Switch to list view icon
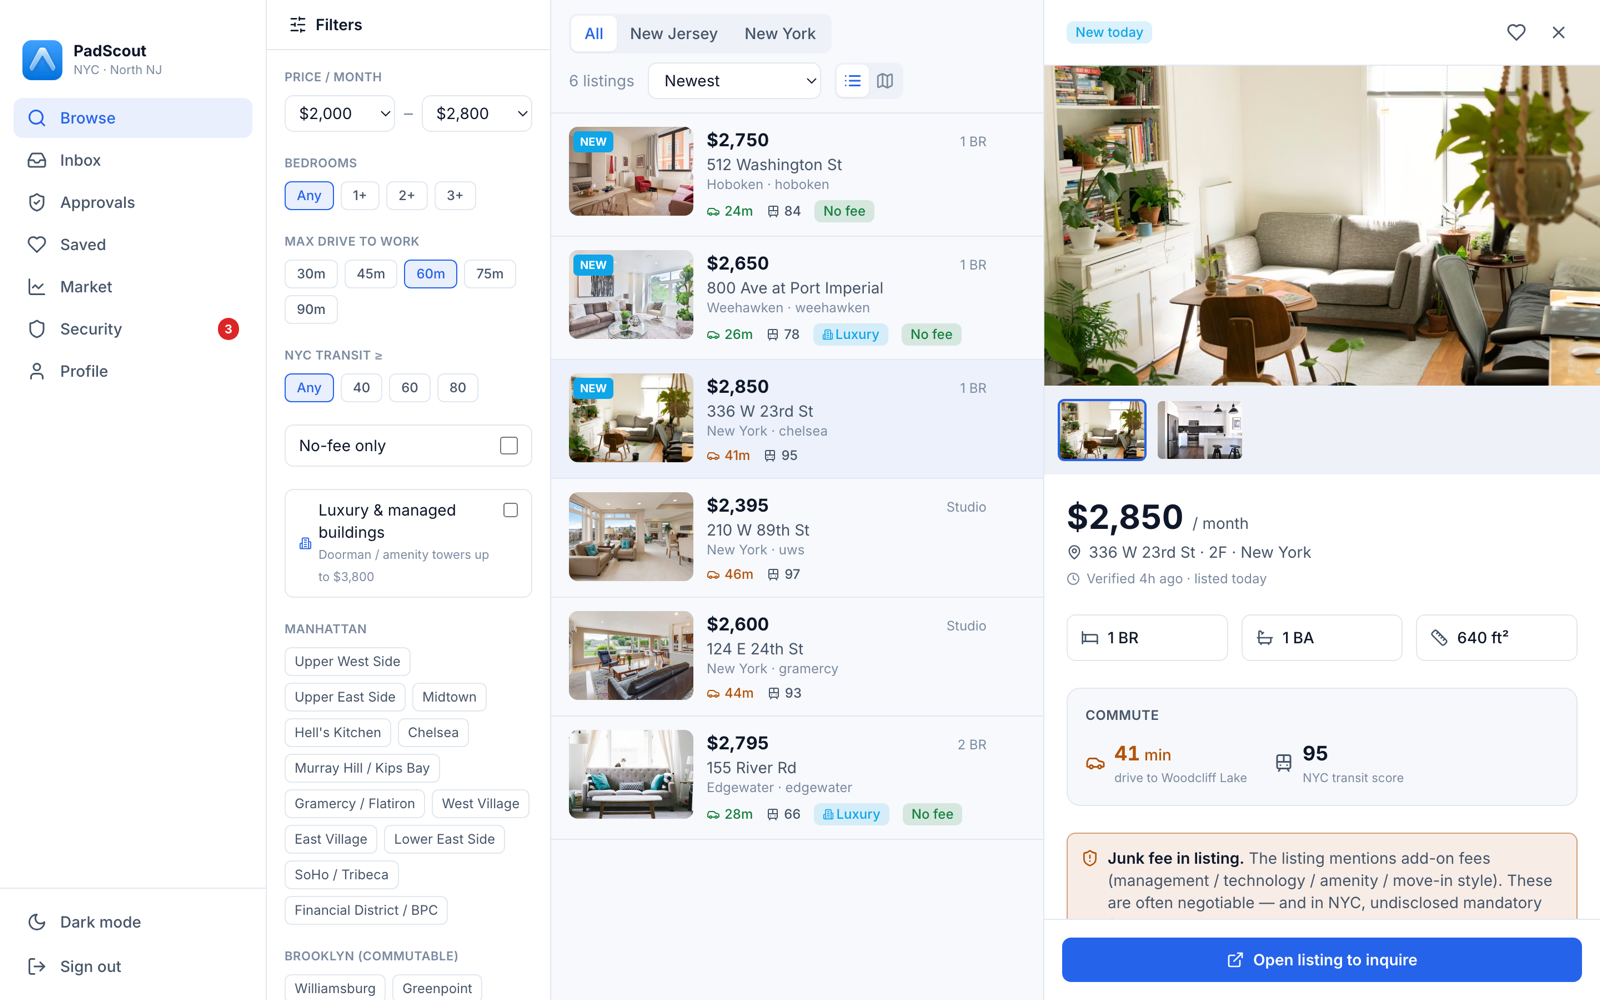 point(853,81)
